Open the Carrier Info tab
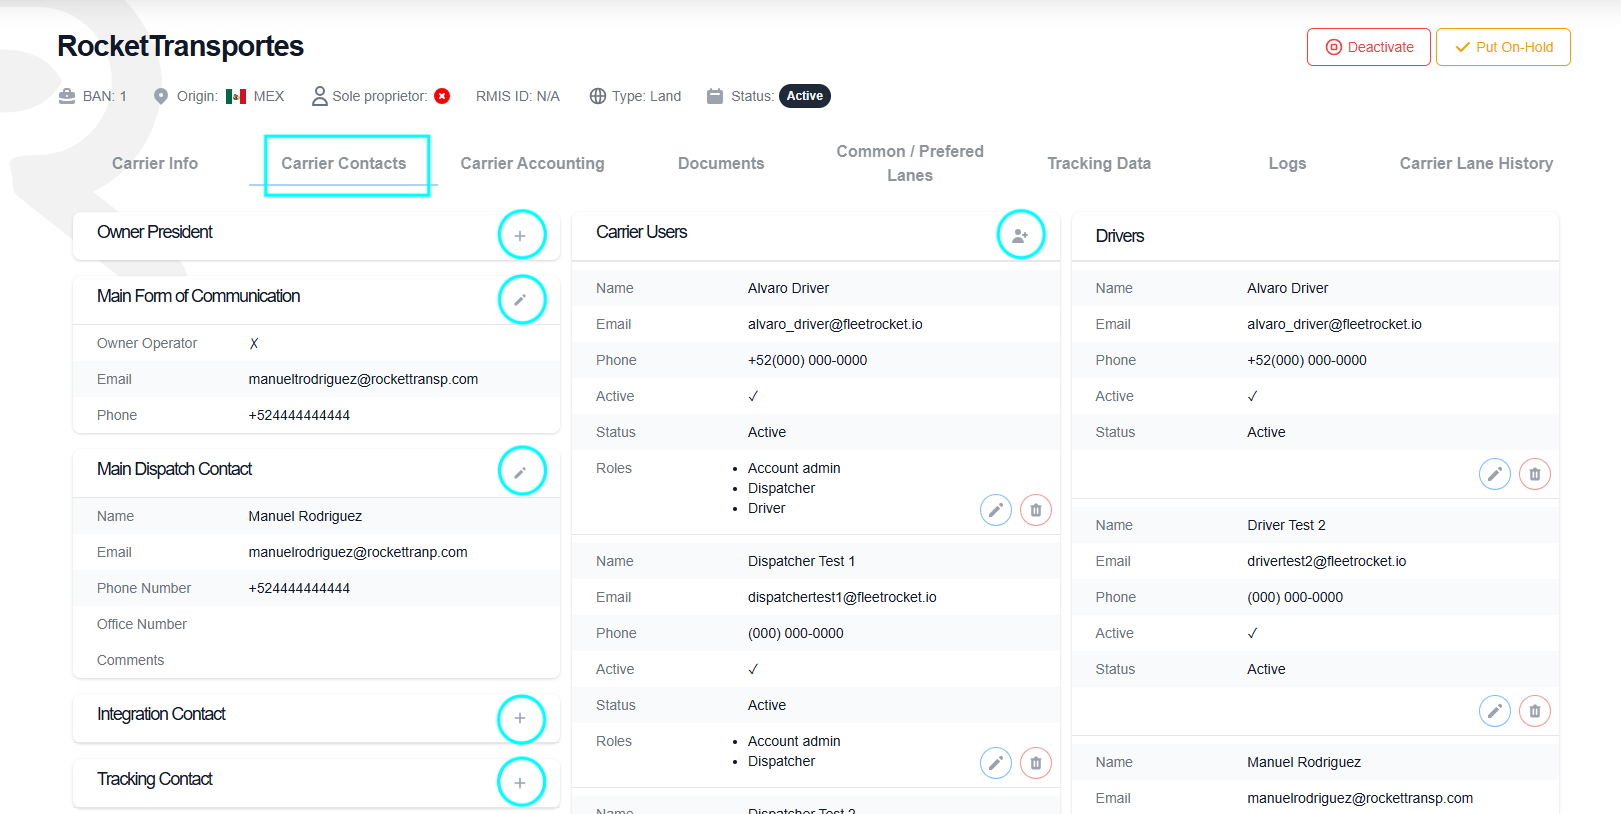This screenshot has height=814, width=1621. [155, 163]
